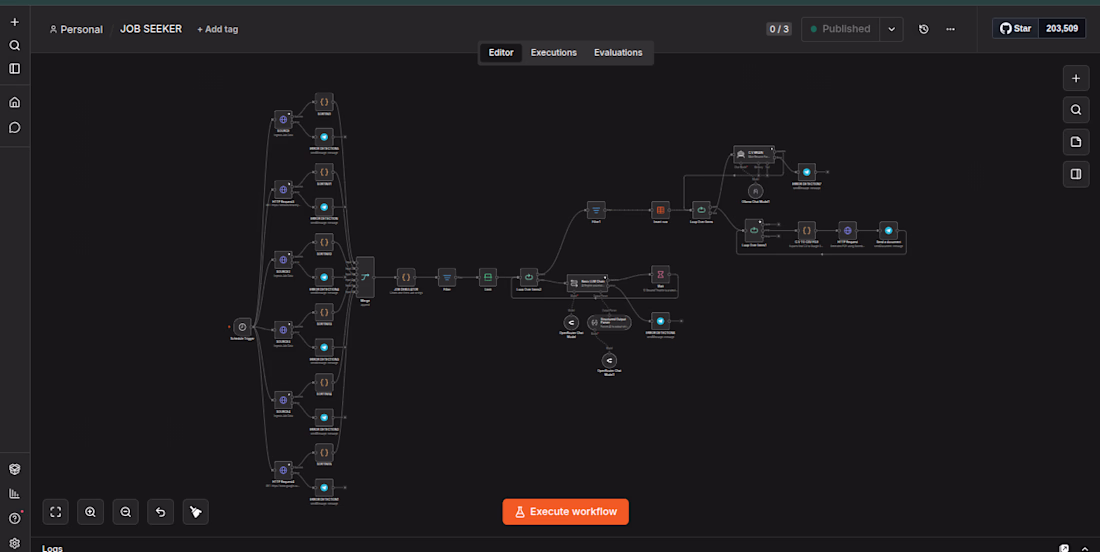Click the Execute workflow button

[565, 512]
